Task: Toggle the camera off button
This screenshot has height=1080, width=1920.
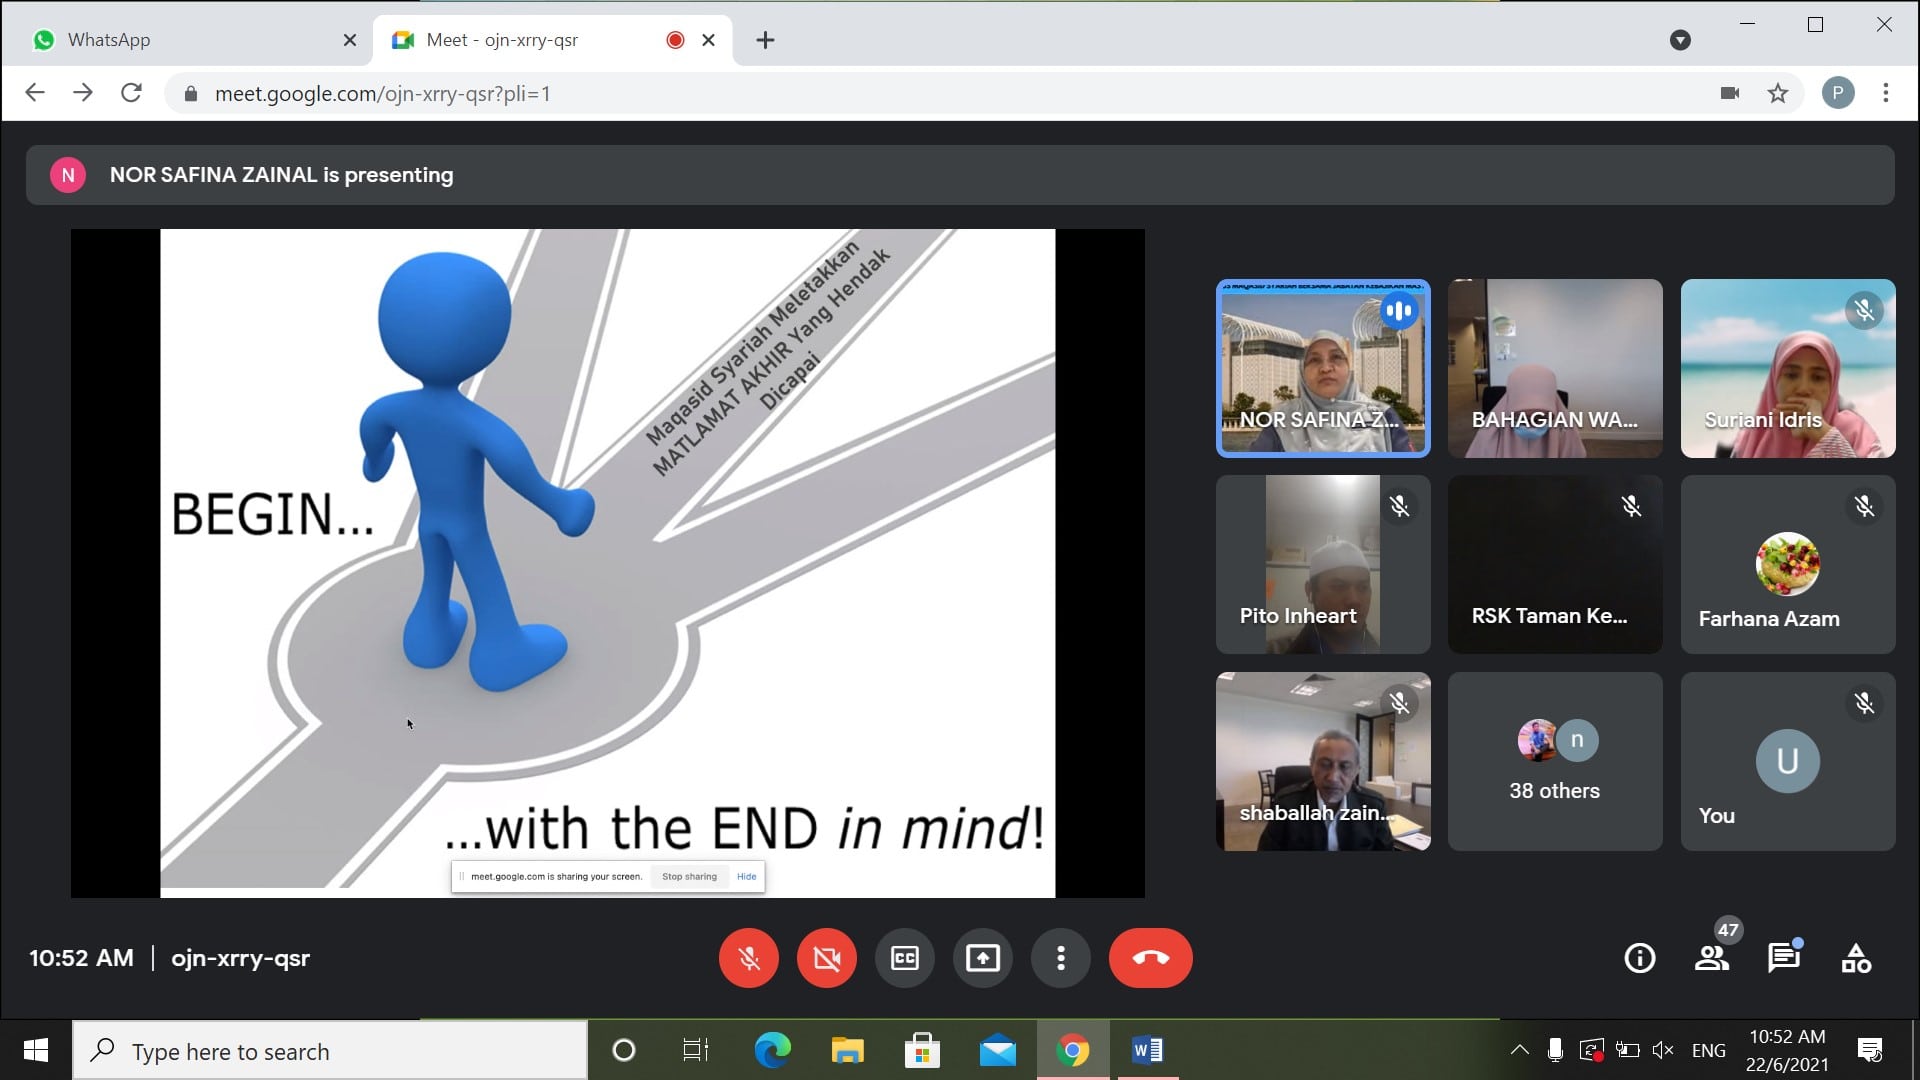Action: (x=825, y=957)
